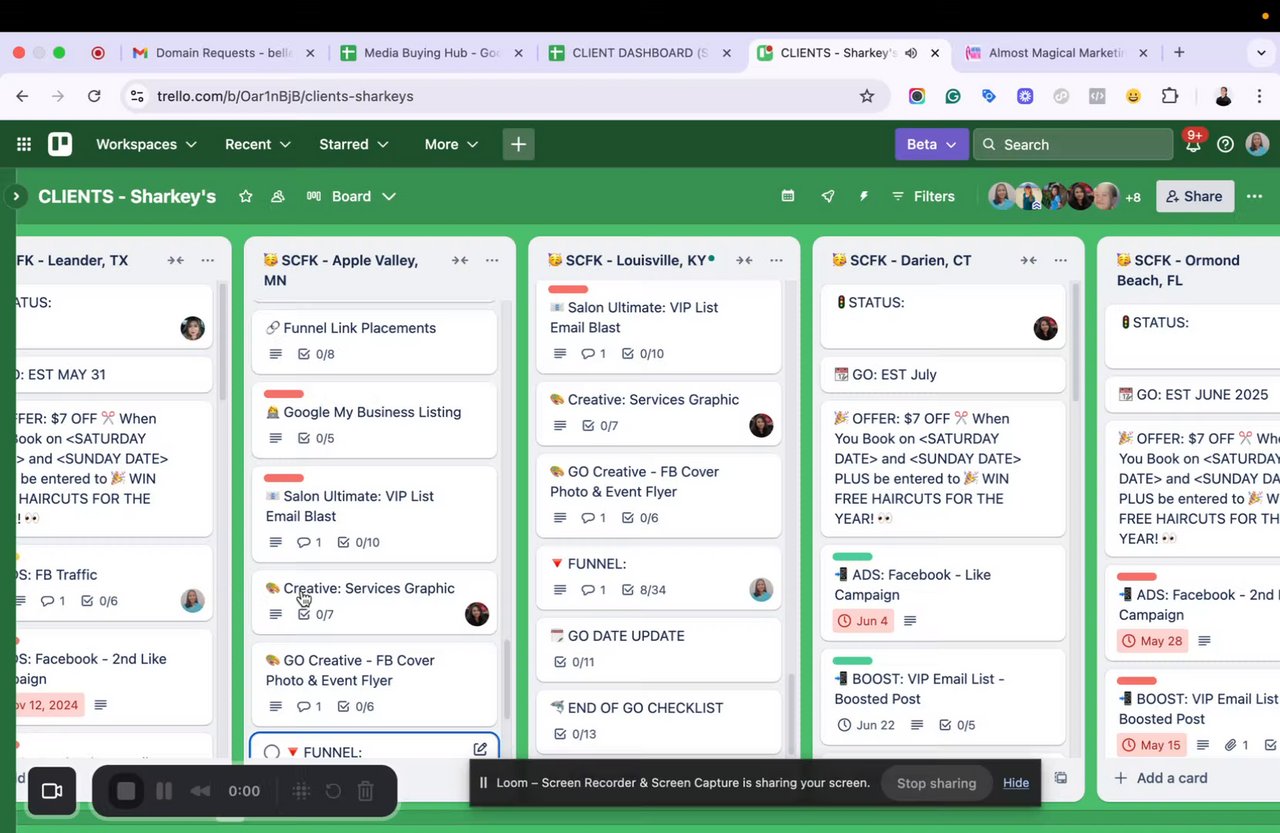Screen dimensions: 1280x833
Task: Change board visibility icon next to star
Action: pos(278,196)
